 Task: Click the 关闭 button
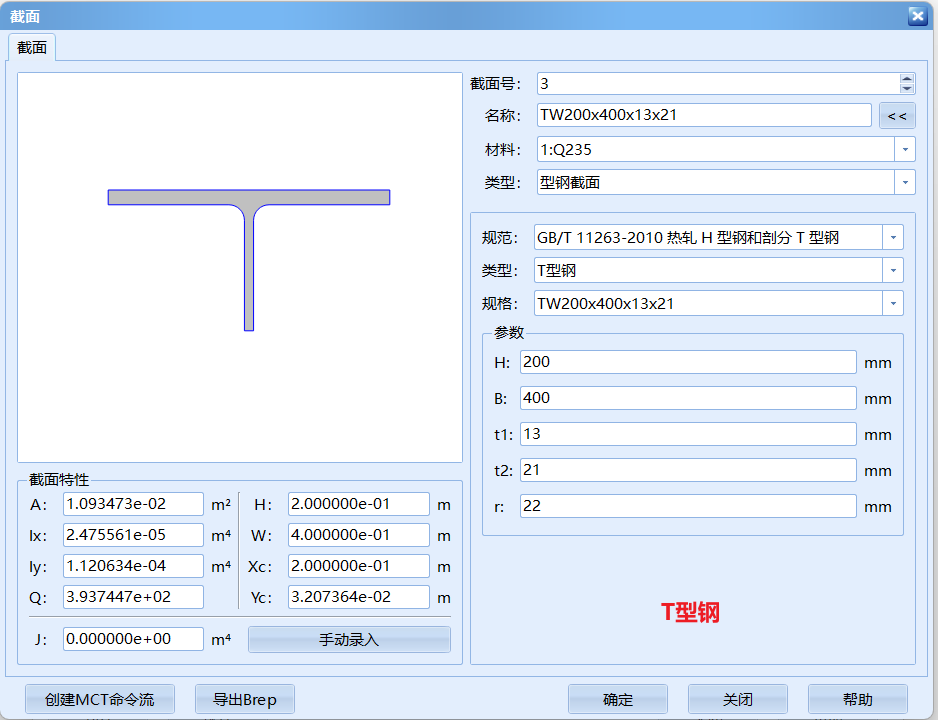click(737, 699)
